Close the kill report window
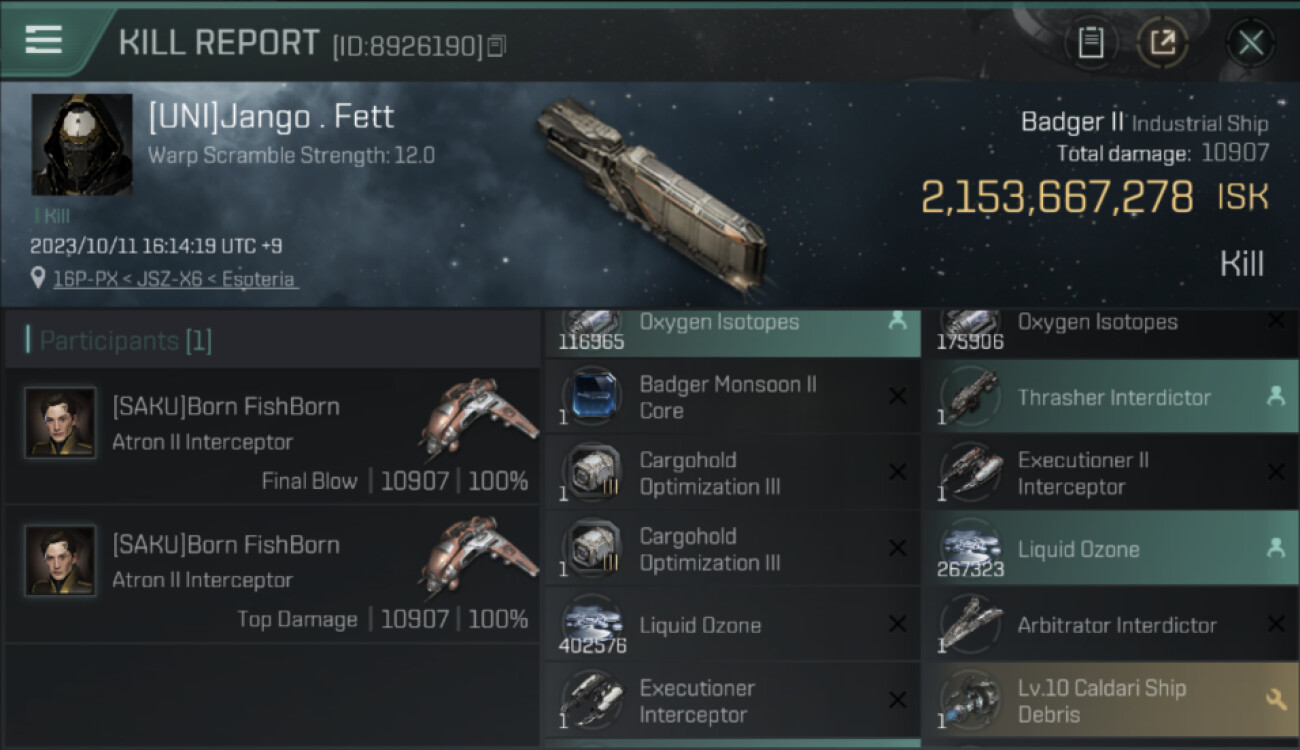The width and height of the screenshot is (1300, 750). click(x=1250, y=43)
